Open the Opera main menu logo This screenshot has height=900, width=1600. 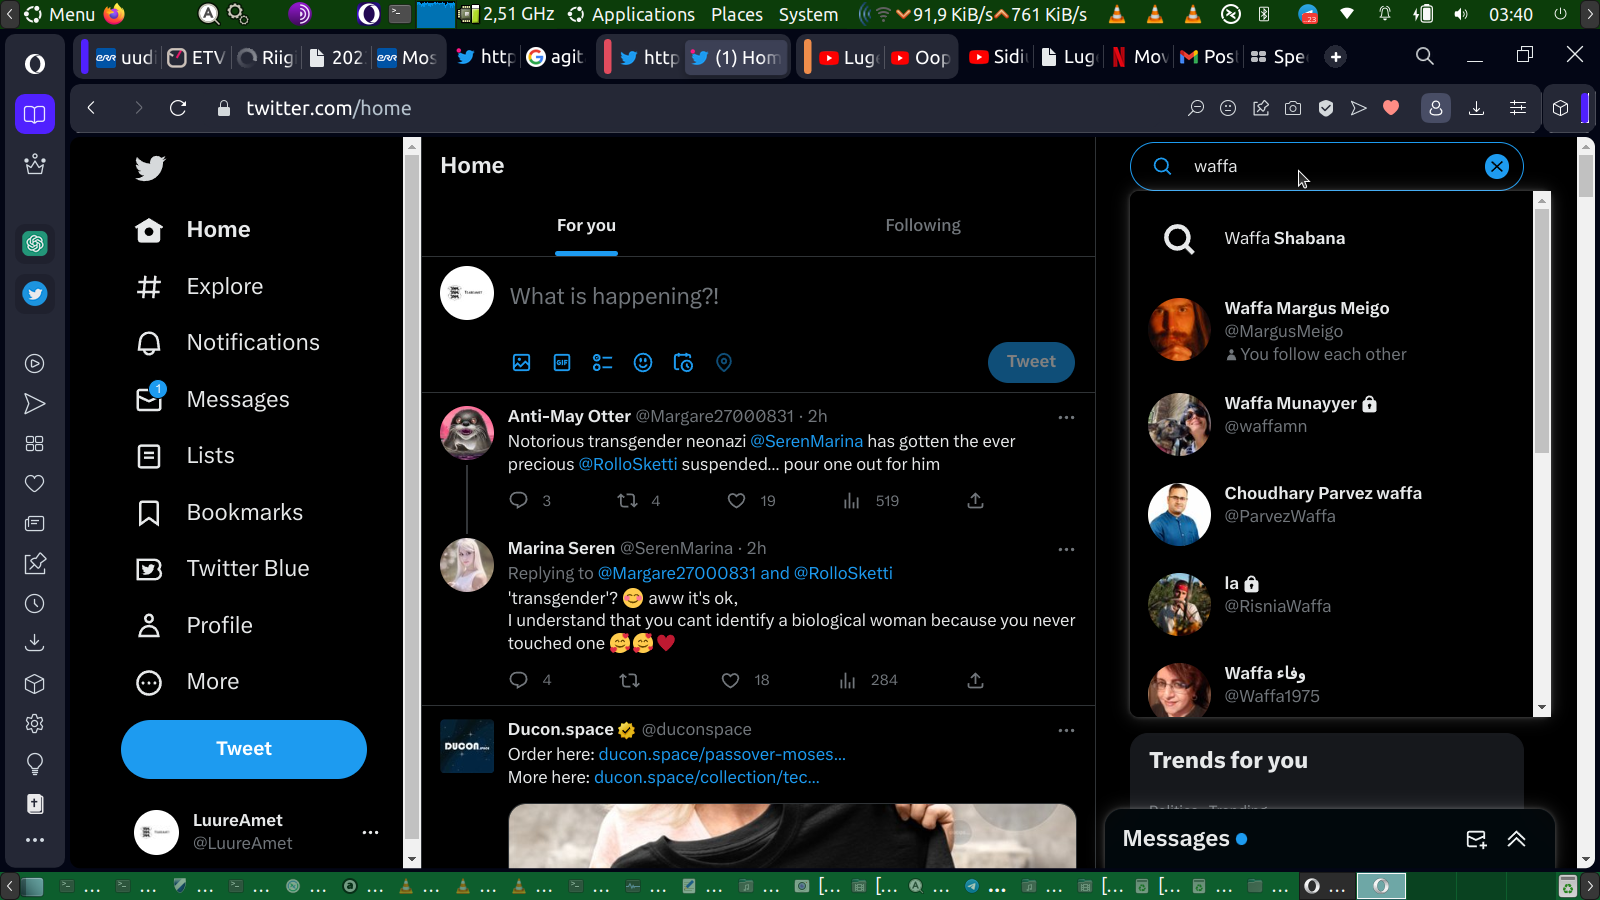[x=35, y=64]
